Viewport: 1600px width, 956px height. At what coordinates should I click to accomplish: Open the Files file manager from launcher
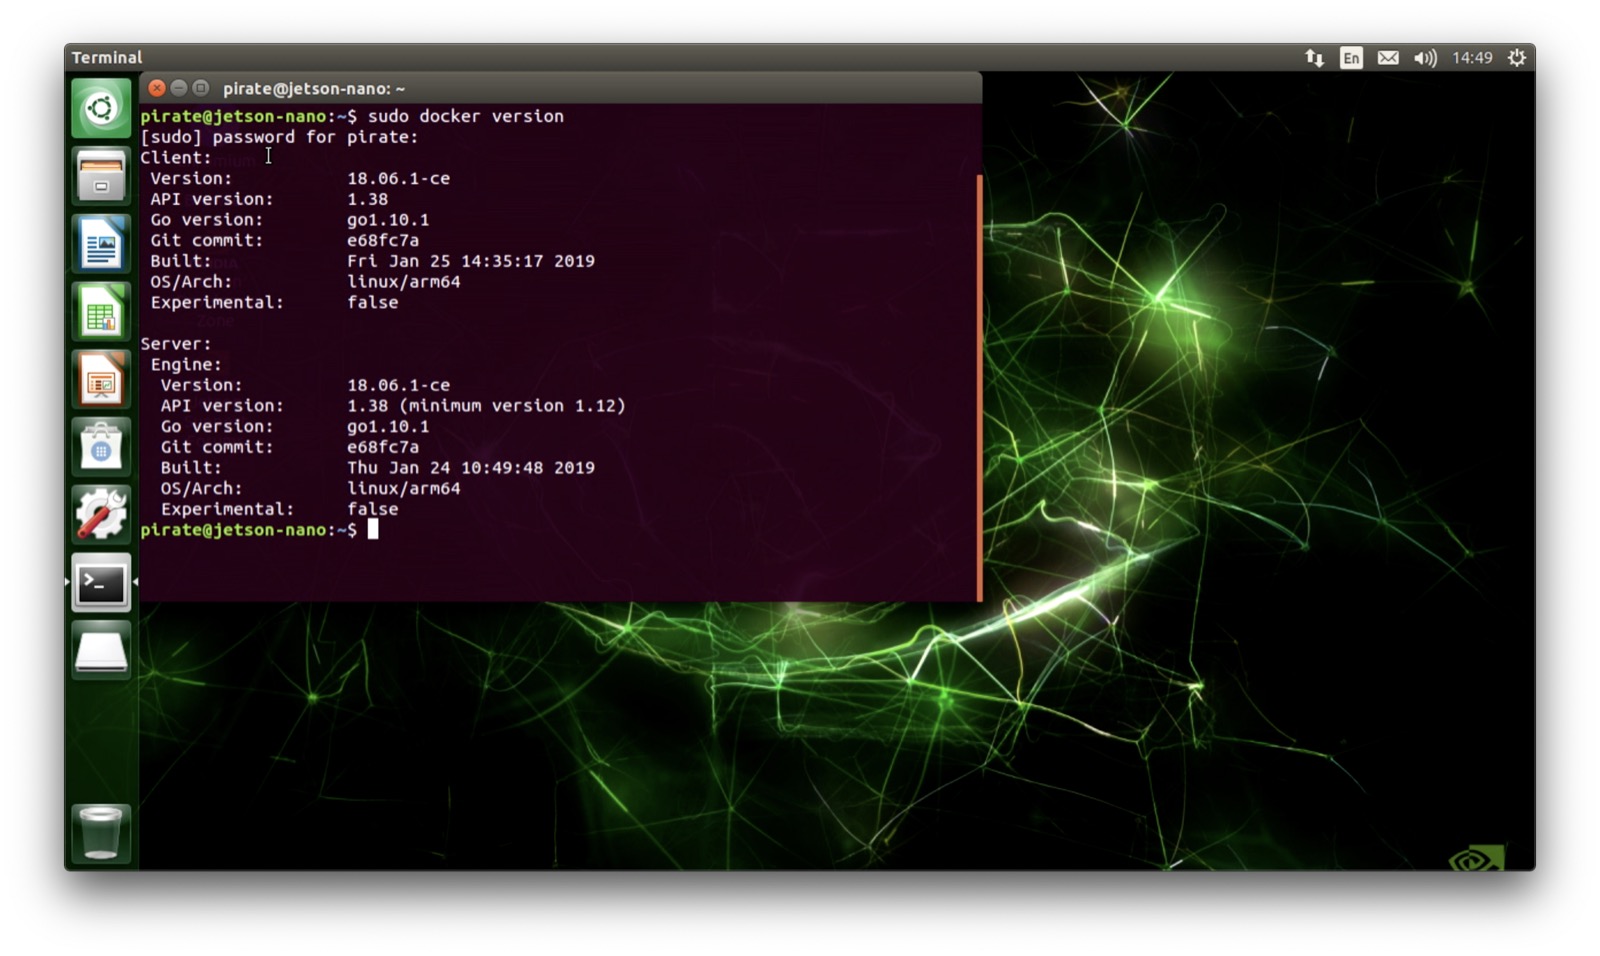click(x=100, y=176)
